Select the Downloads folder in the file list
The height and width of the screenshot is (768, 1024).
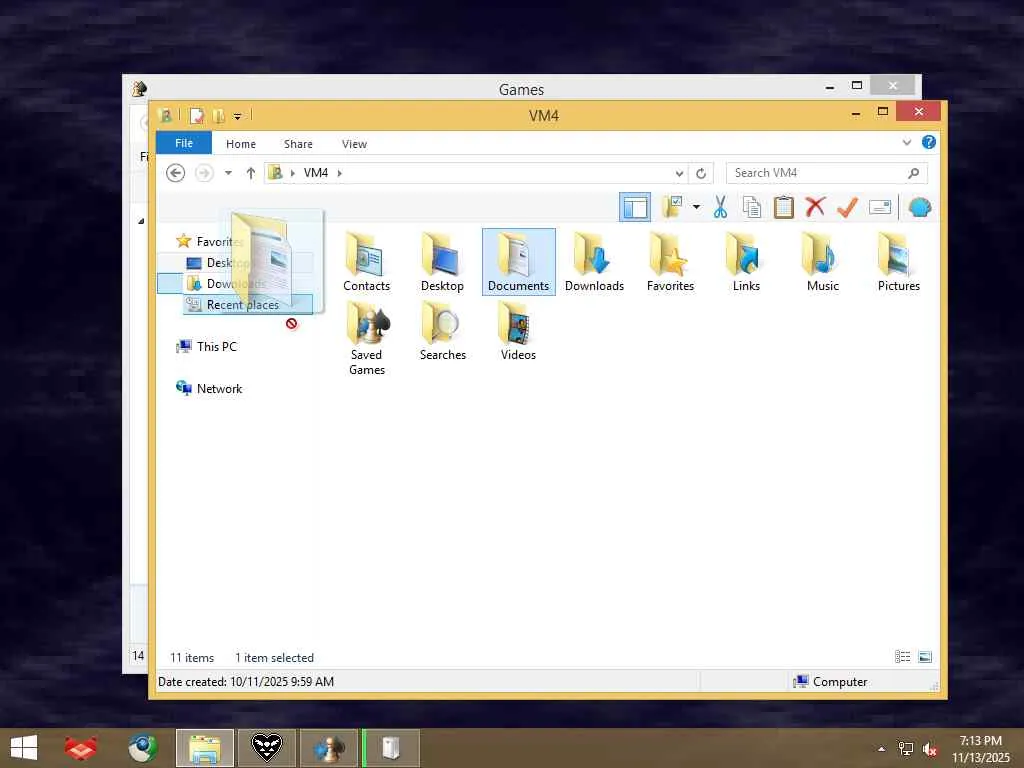(594, 261)
